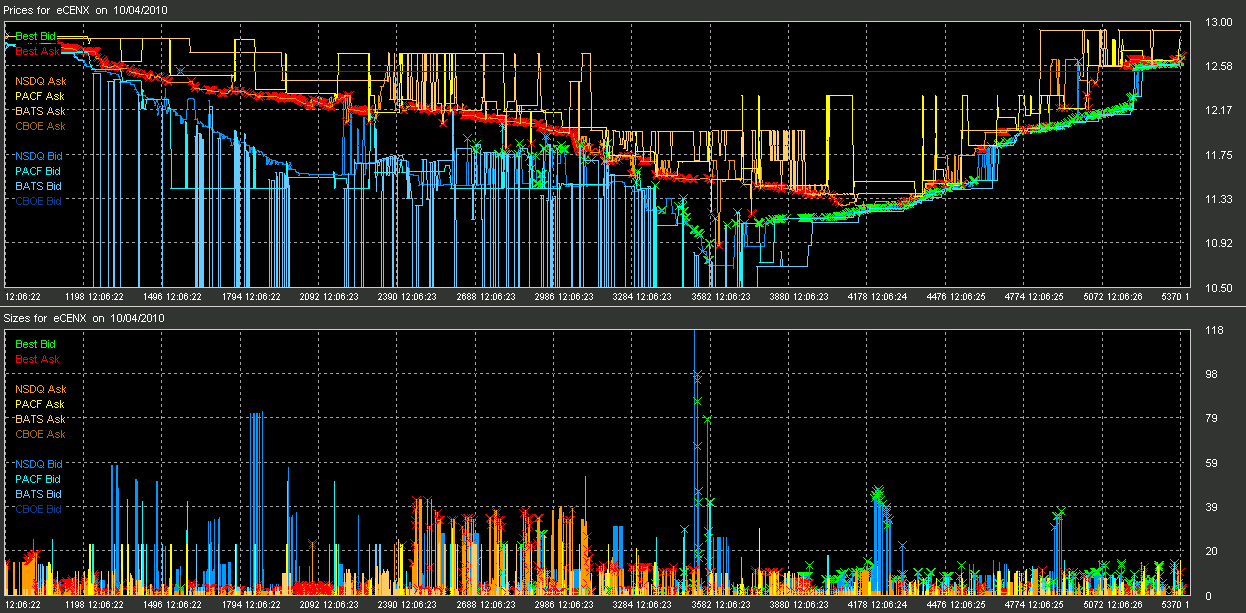The height and width of the screenshot is (613, 1246).
Task: Select NSDQ Bid legend label in Sizes chart
Action: [x=39, y=464]
